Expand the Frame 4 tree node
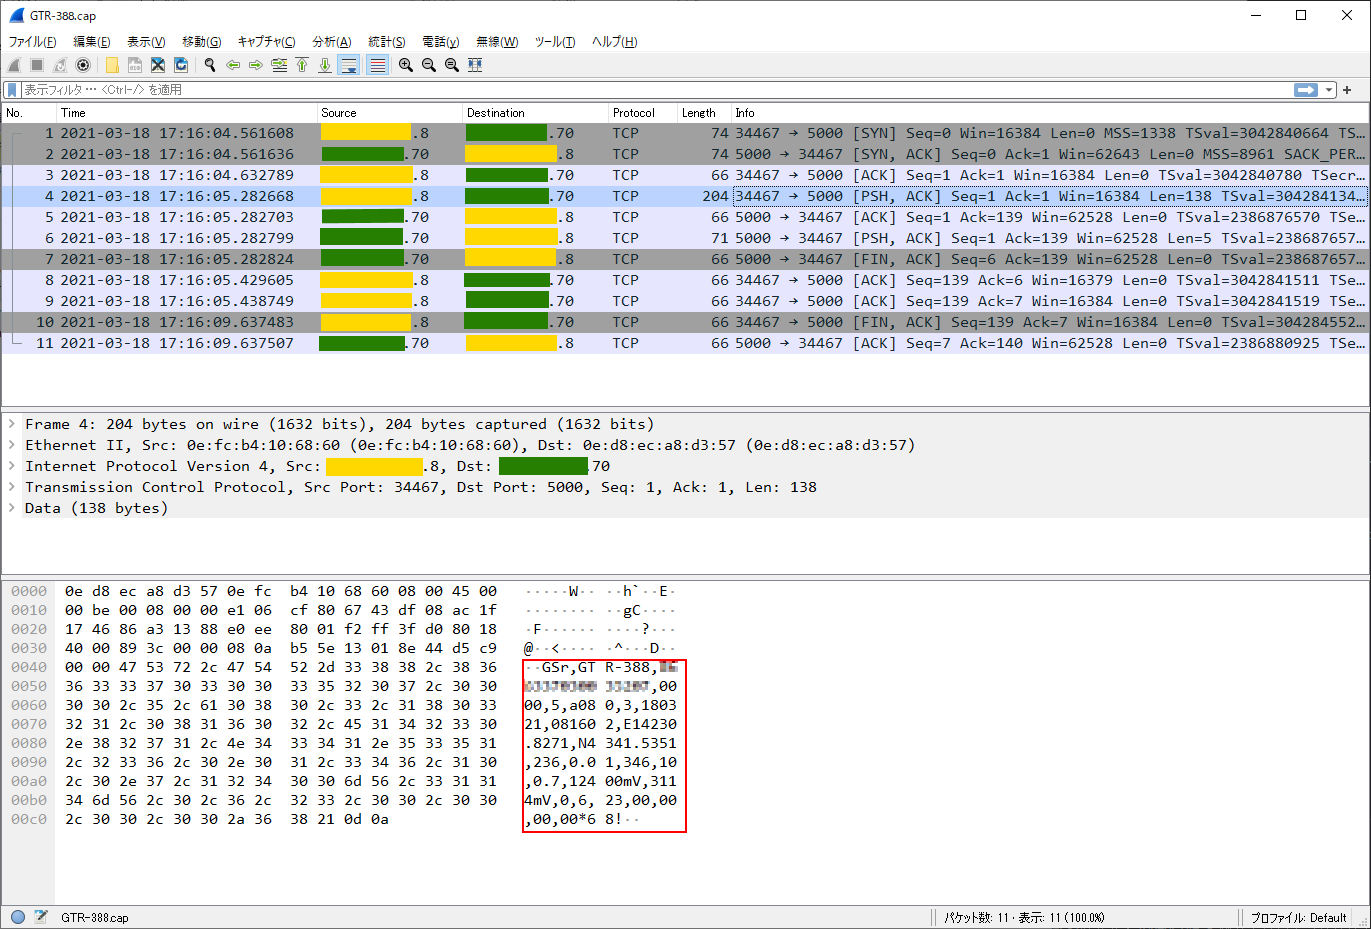The height and width of the screenshot is (929, 1371). [12, 424]
